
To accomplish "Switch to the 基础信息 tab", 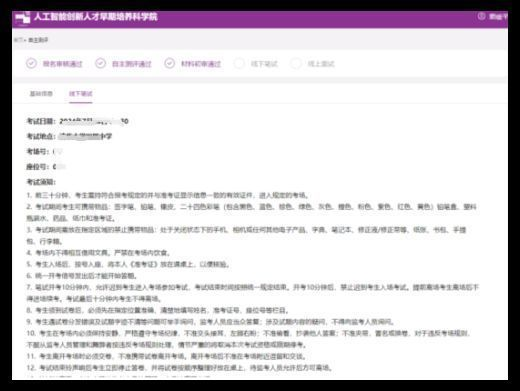I will point(41,94).
